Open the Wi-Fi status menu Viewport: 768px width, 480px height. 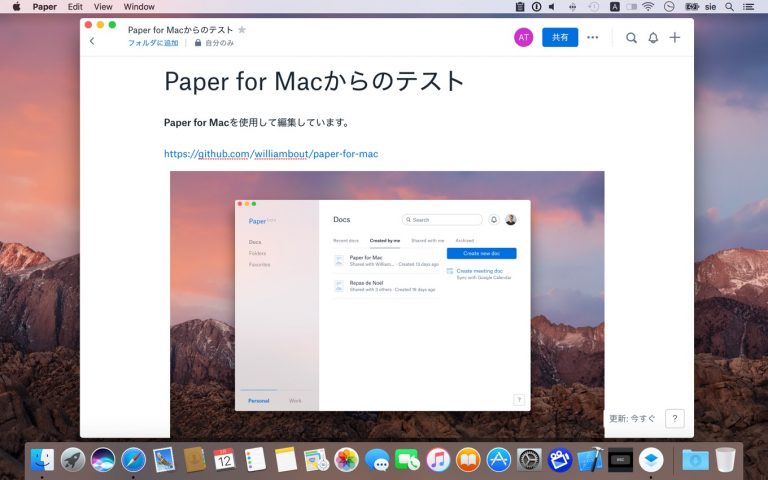click(x=647, y=7)
